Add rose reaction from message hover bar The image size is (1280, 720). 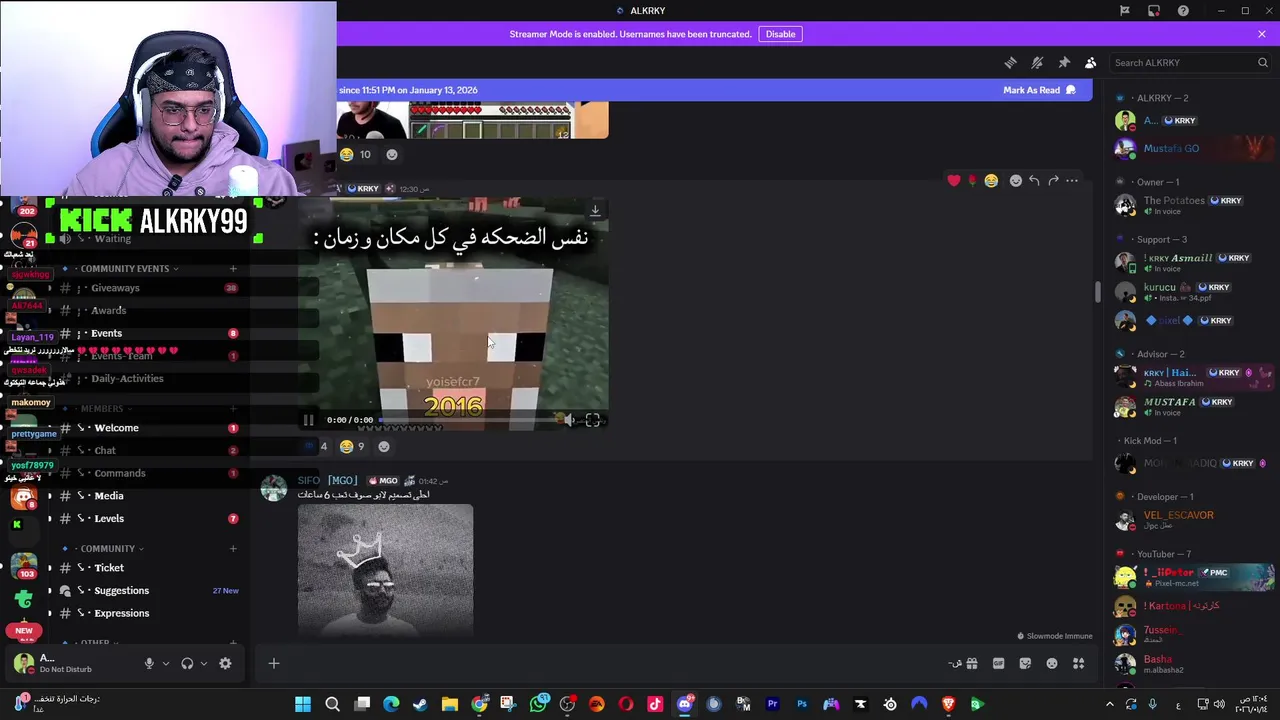pyautogui.click(x=972, y=181)
